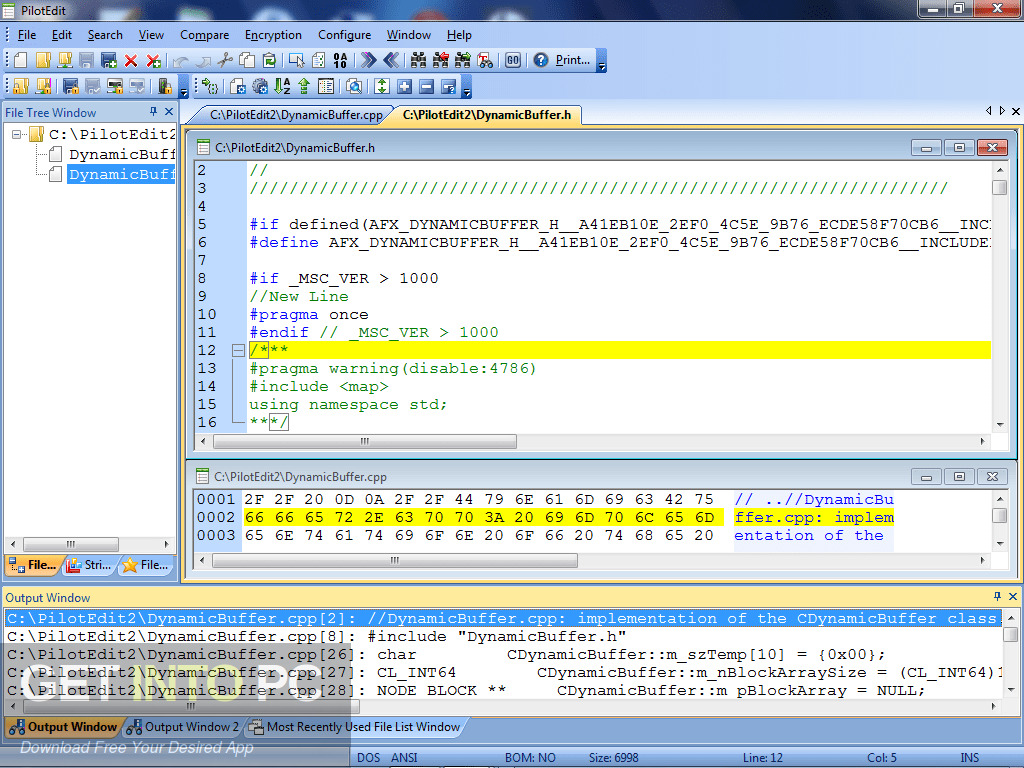Screen dimensions: 1024x768
Task: Click Print... in the toolbar
Action: (x=573, y=60)
